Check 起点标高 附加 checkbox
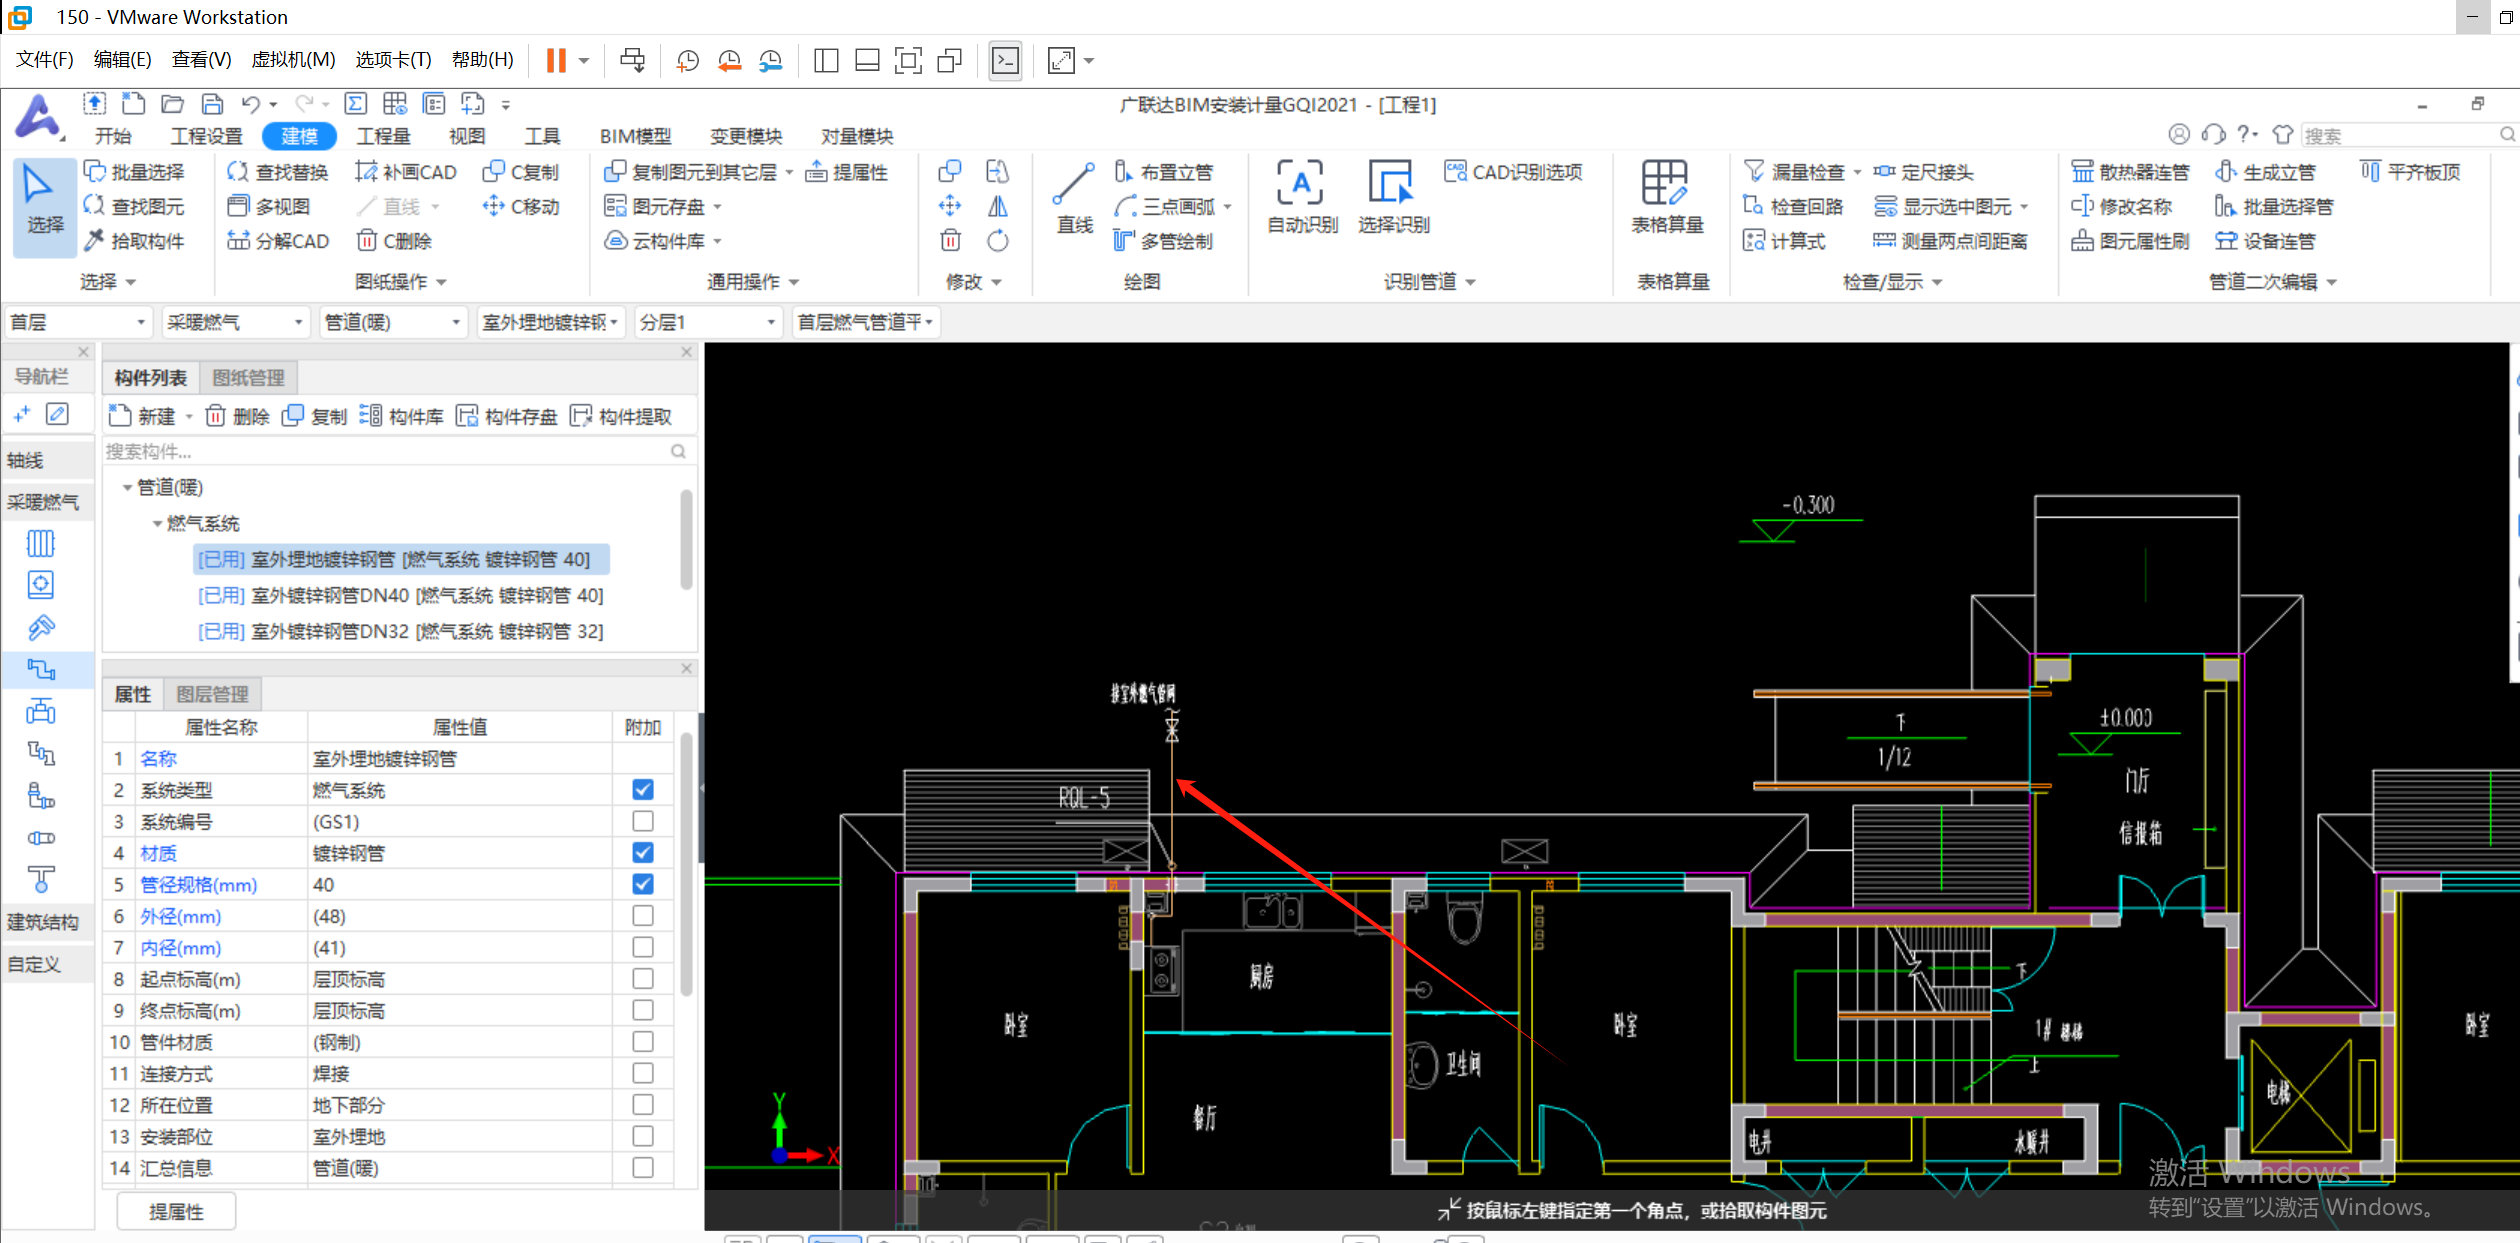The height and width of the screenshot is (1243, 2520). pos(643,978)
